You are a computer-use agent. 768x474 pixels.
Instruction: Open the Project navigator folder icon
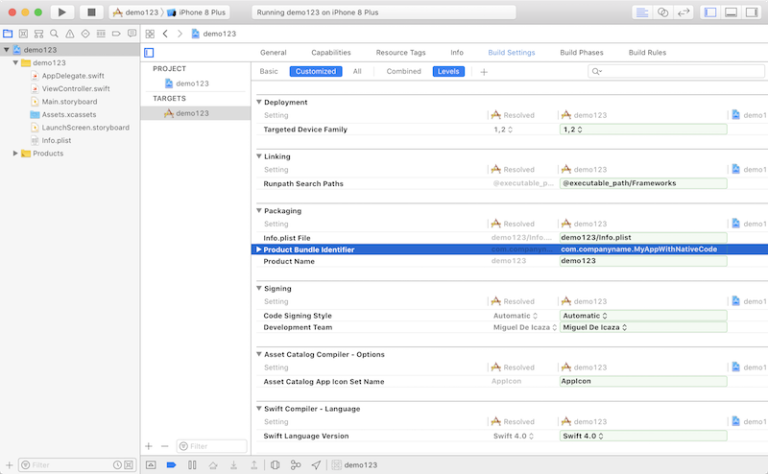coord(8,34)
